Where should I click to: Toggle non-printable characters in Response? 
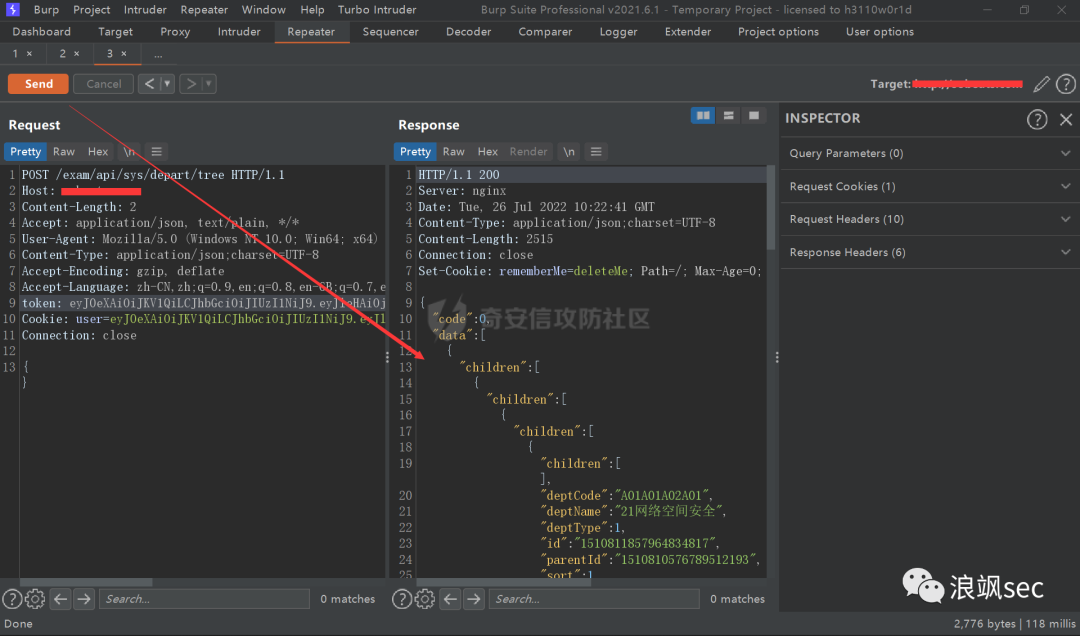coord(569,152)
